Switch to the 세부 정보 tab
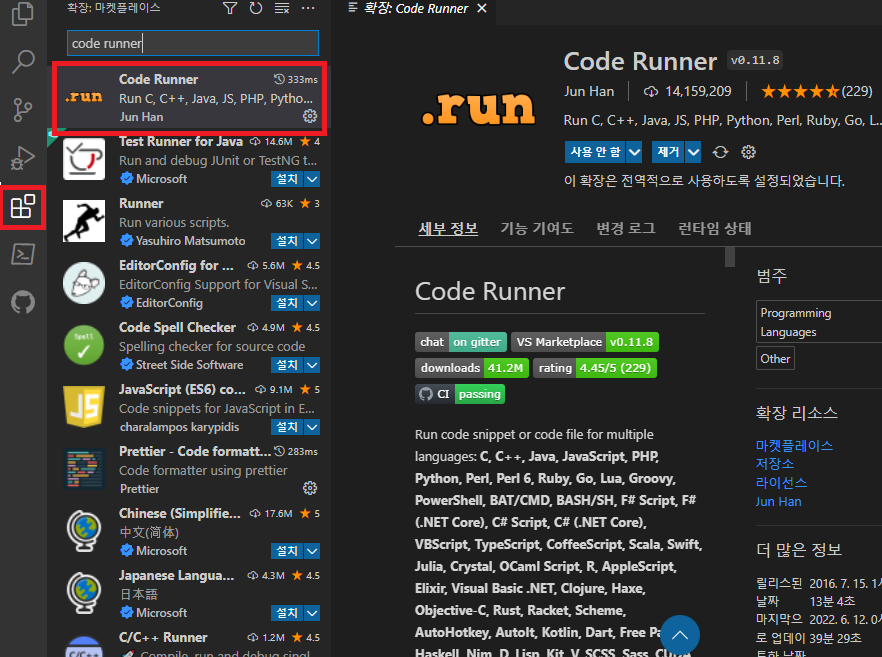The image size is (882, 657). (x=448, y=228)
